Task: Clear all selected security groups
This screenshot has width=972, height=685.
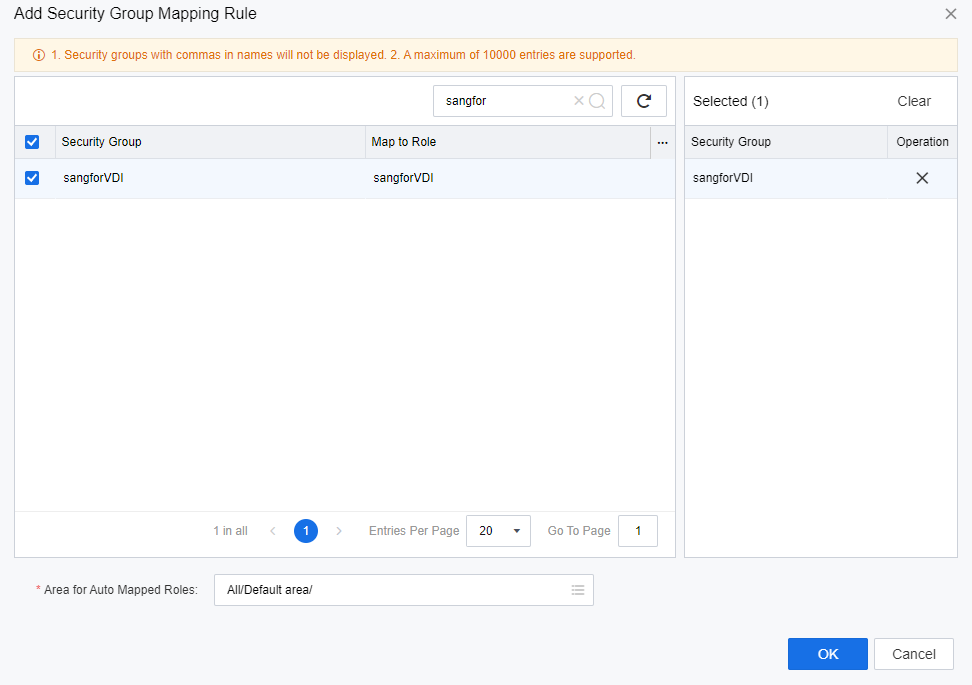Action: (913, 101)
